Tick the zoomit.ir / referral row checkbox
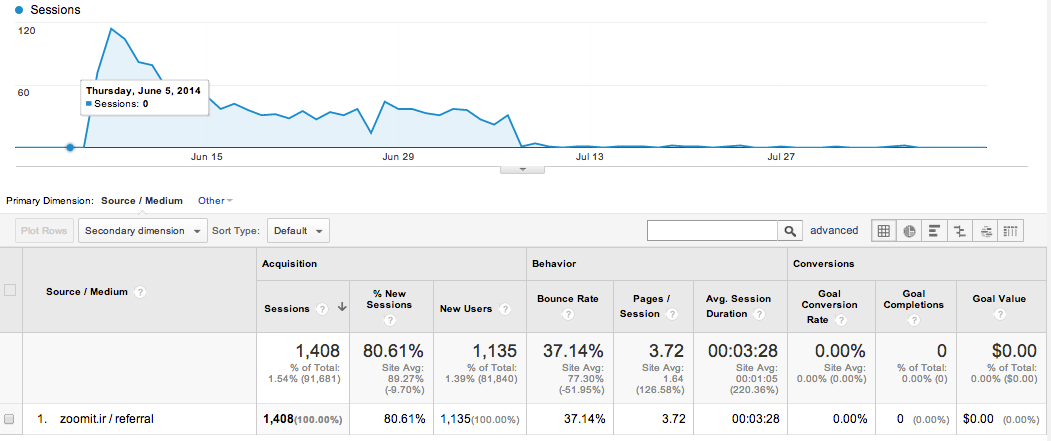The image size is (1051, 441). point(10,418)
